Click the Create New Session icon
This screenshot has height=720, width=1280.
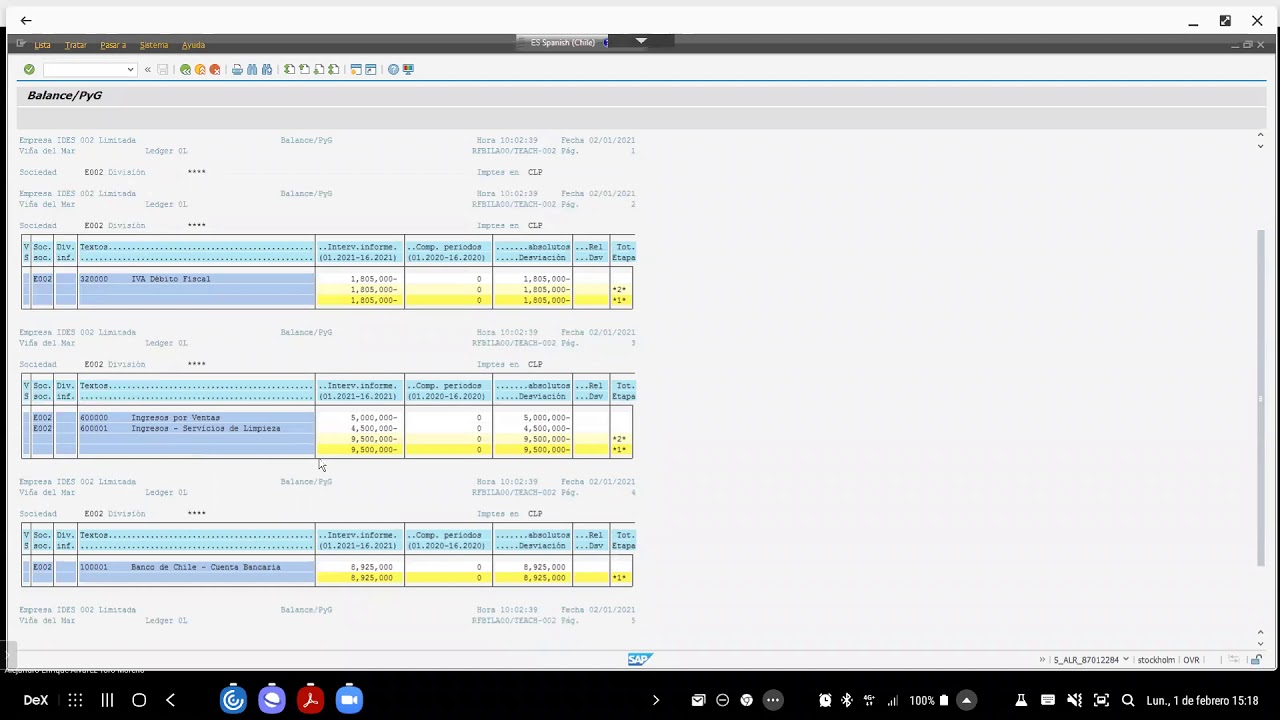[356, 69]
